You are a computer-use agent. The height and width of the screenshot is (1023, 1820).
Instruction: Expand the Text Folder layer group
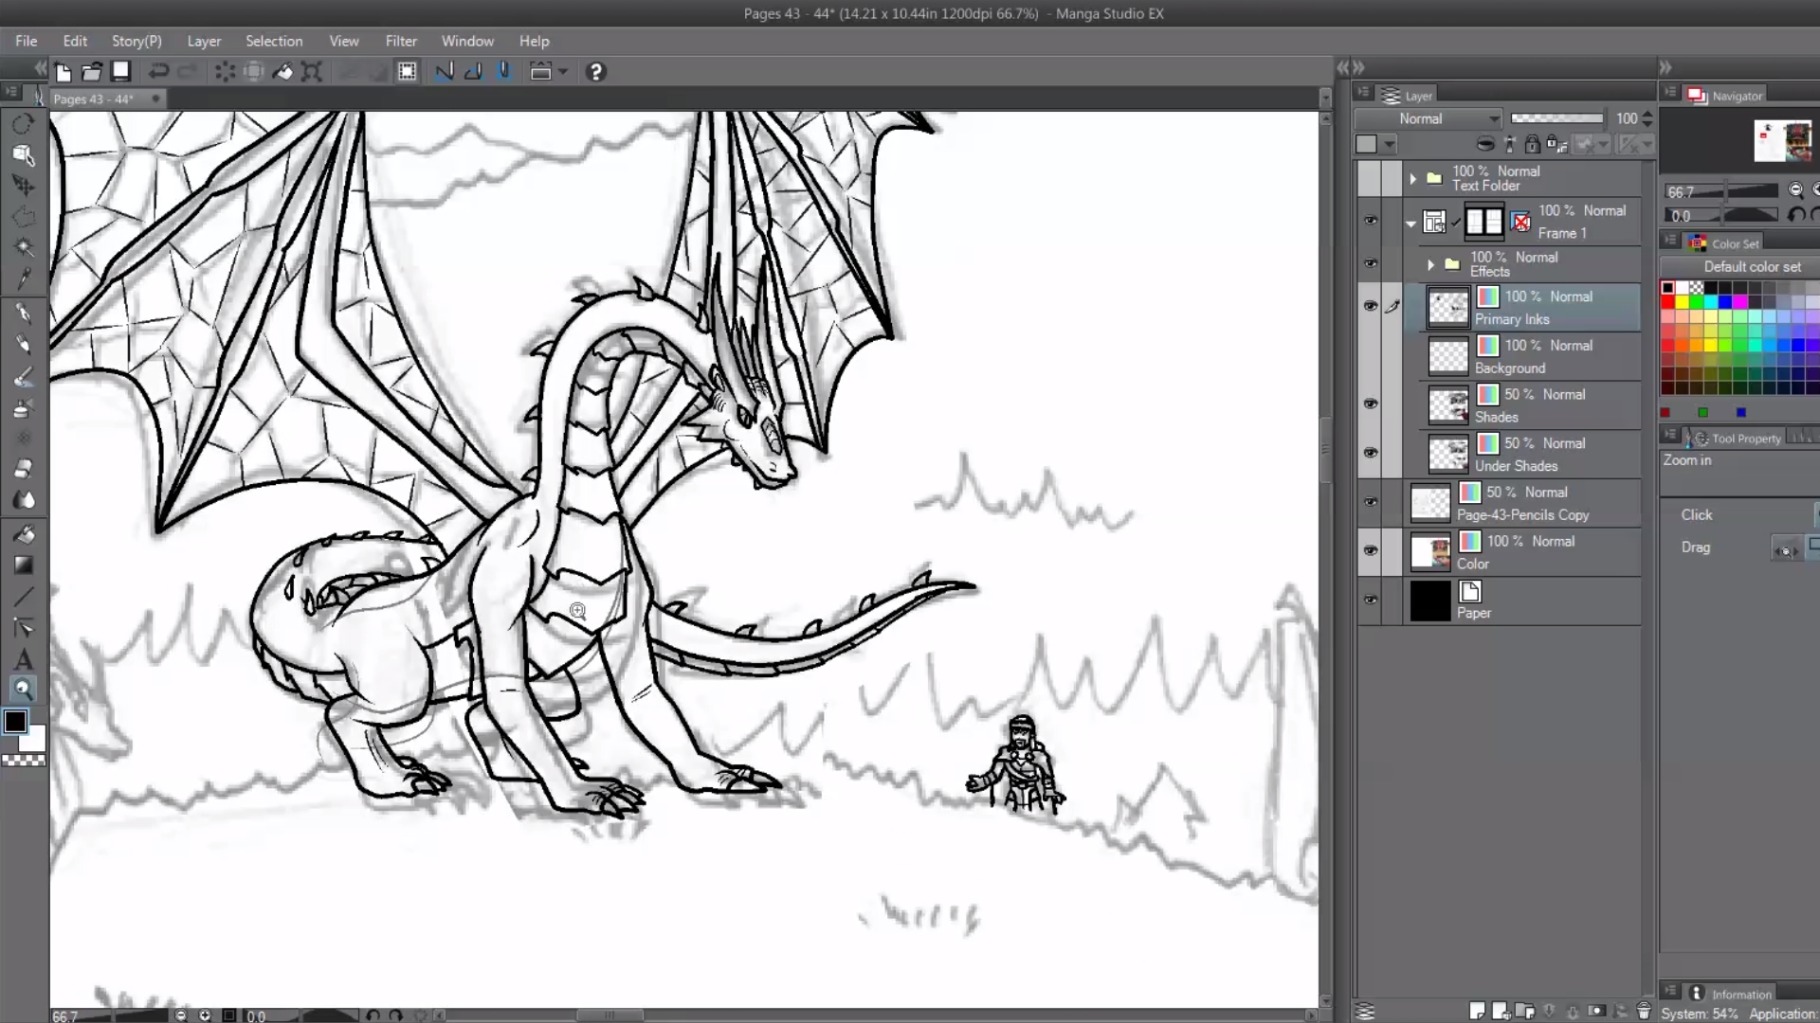[x=1413, y=179]
